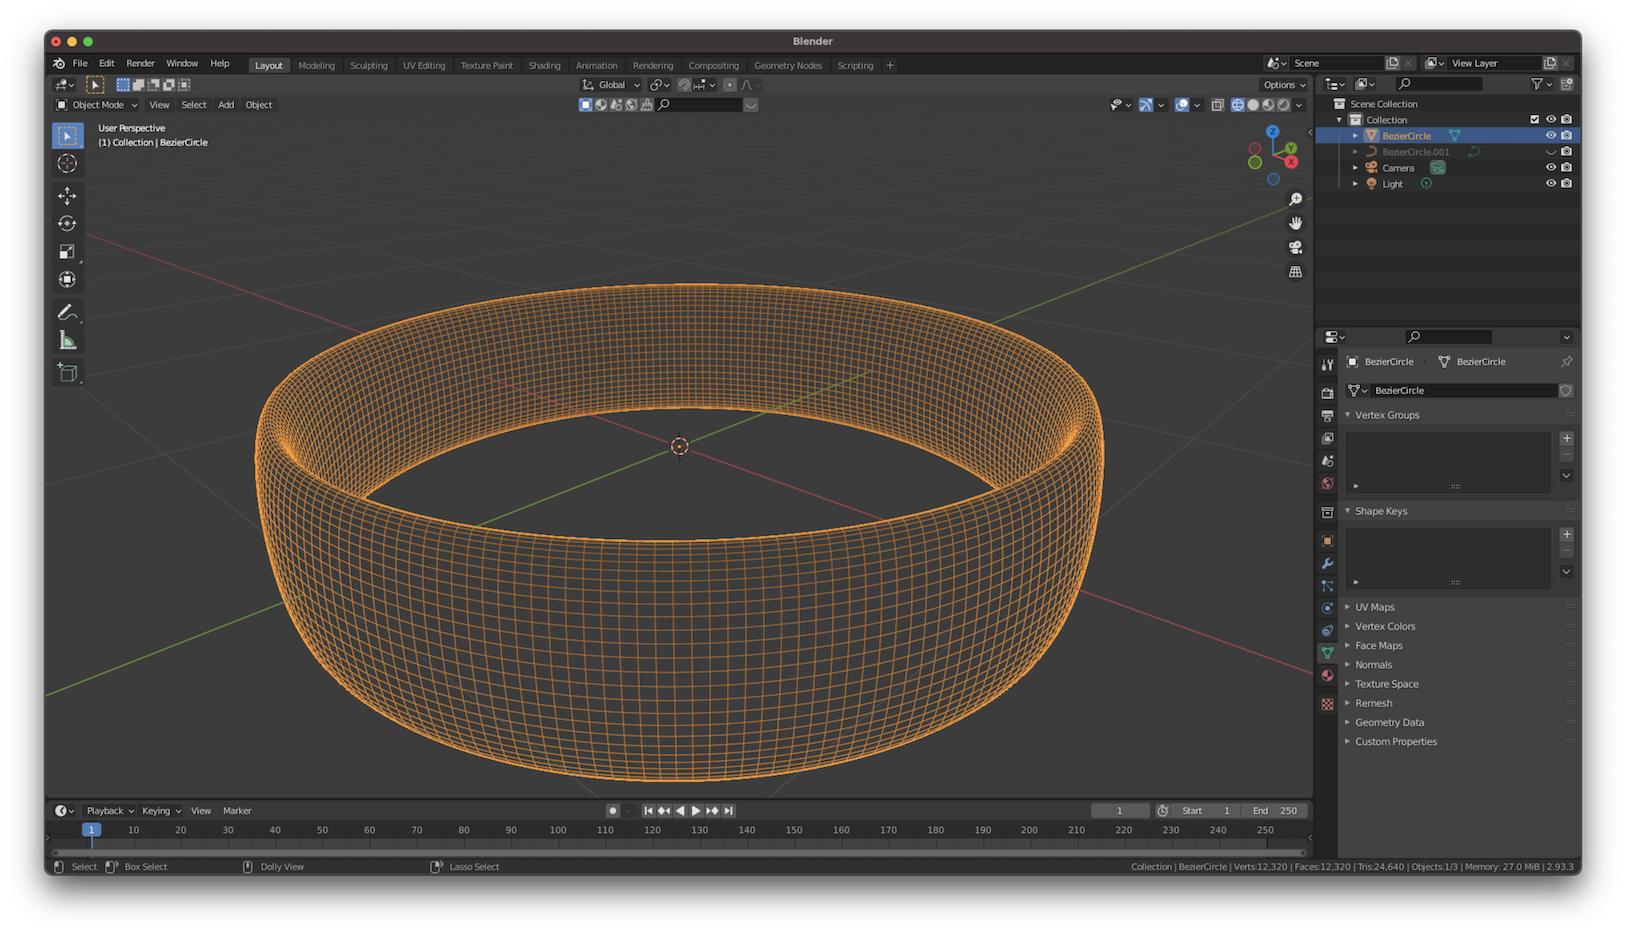The width and height of the screenshot is (1626, 934).
Task: Open the World properties tab
Action: click(x=1327, y=484)
